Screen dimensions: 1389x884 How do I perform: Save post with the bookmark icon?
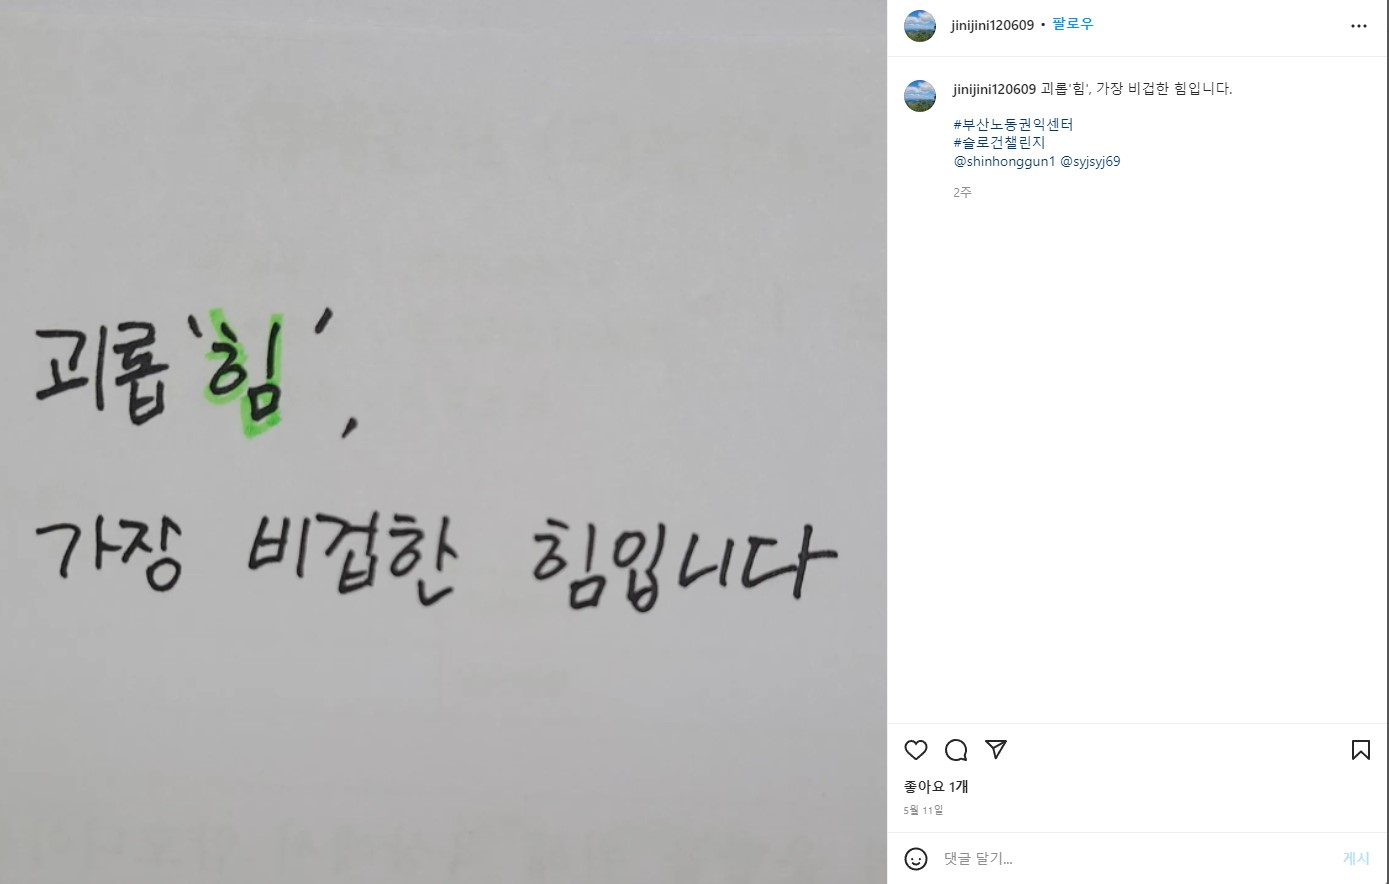[x=1361, y=750]
